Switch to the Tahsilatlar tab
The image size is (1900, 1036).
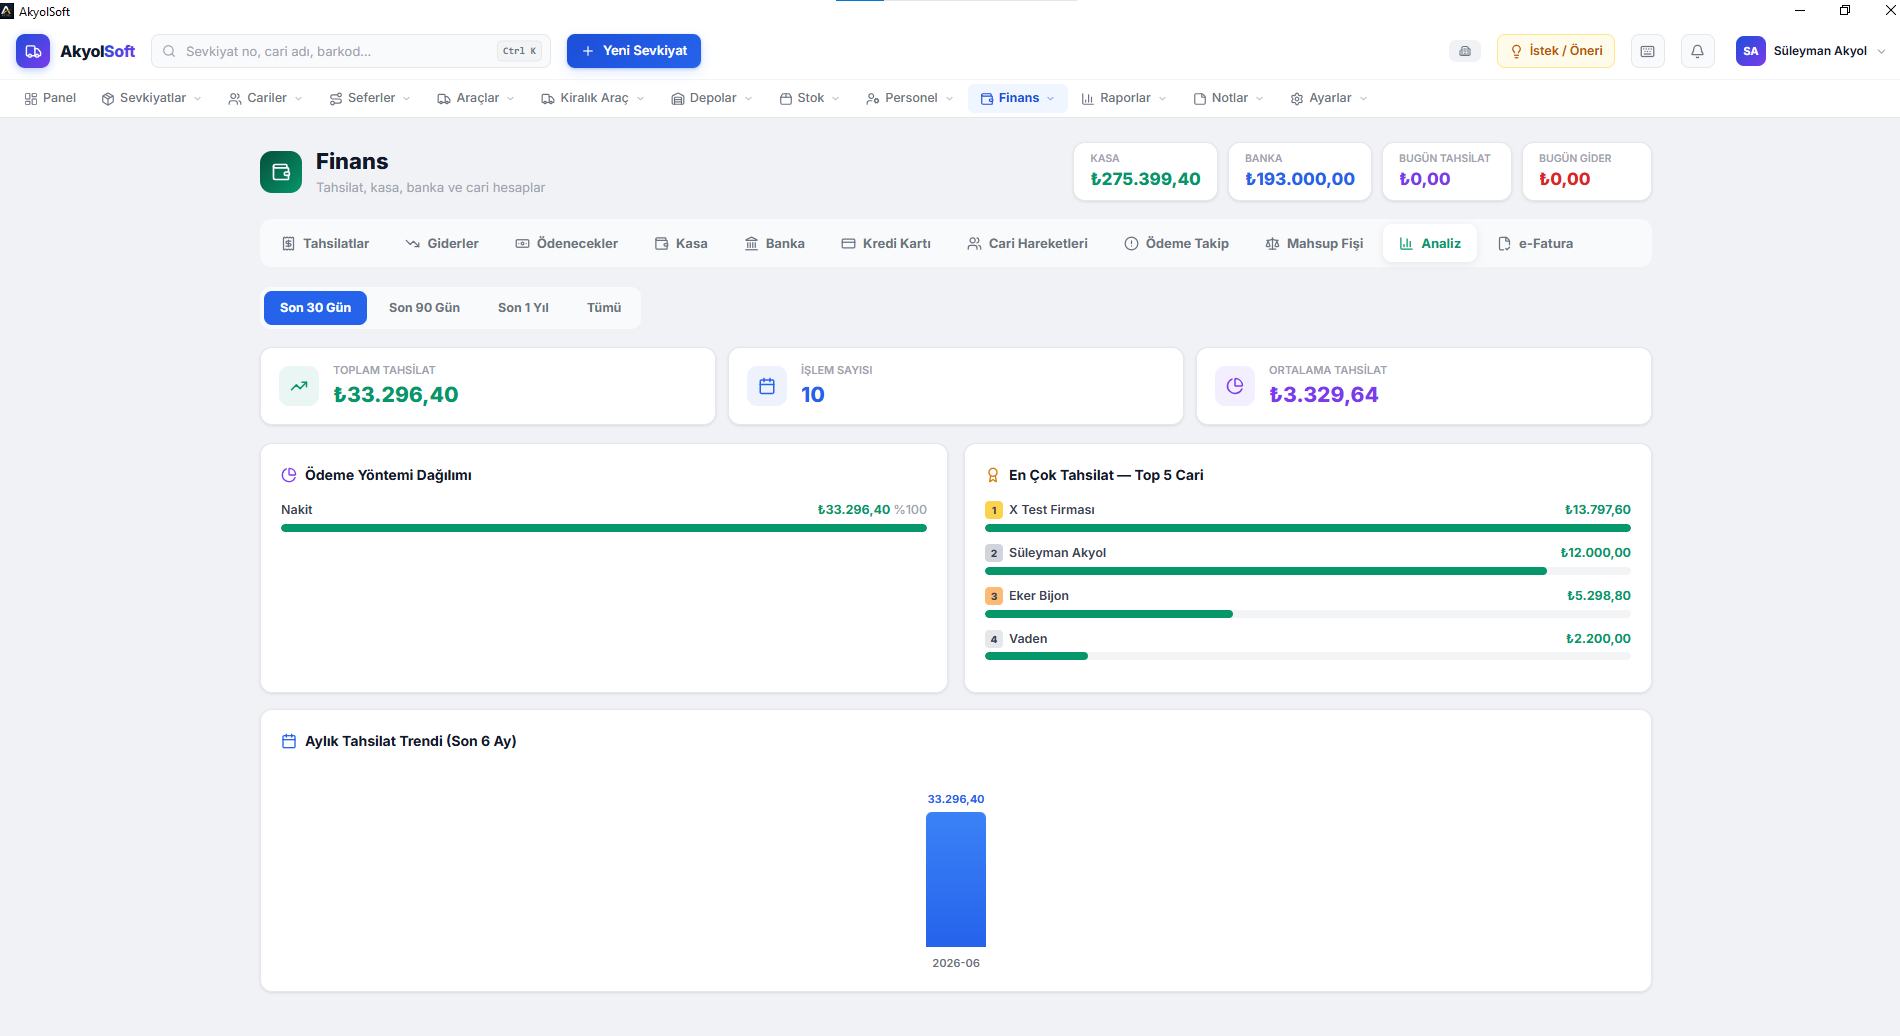click(x=326, y=243)
